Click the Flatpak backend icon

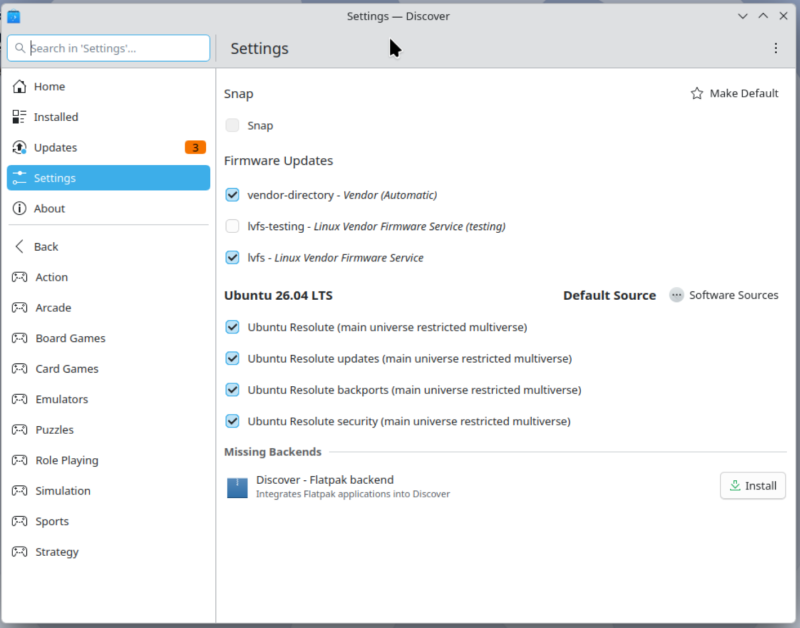coord(237,487)
